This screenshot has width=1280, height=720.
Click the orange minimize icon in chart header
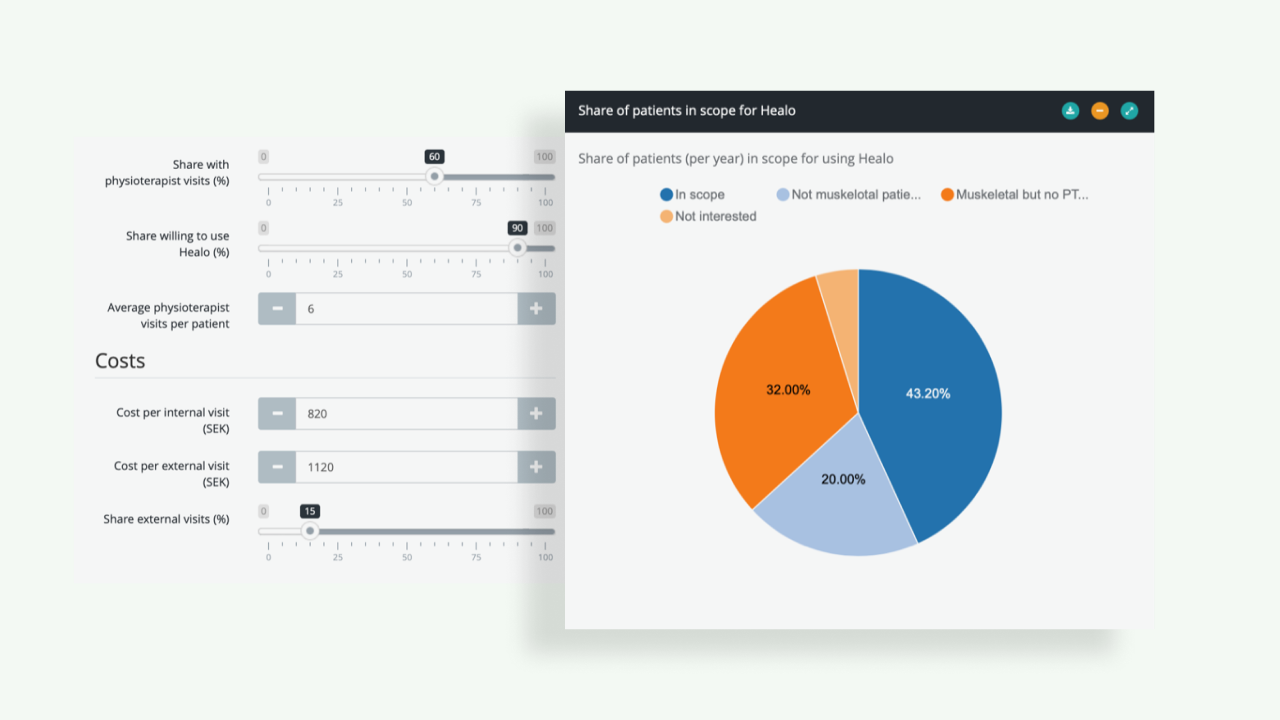tap(1100, 111)
